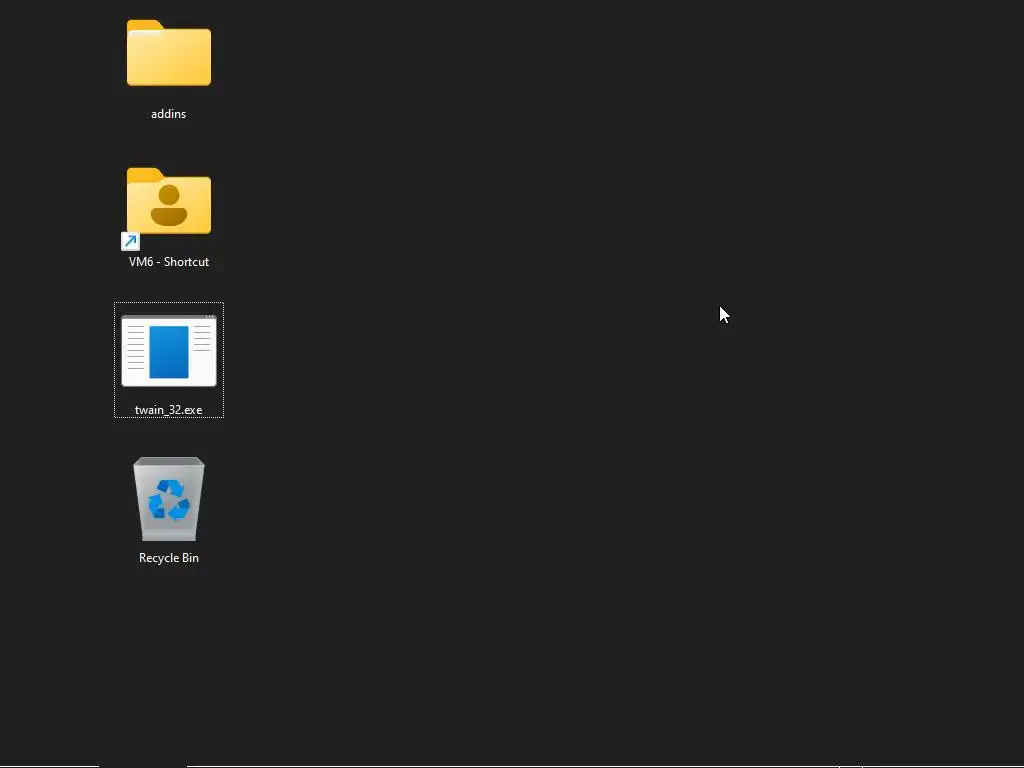The image size is (1024, 768).
Task: Click the "addins" label text
Action: point(168,114)
